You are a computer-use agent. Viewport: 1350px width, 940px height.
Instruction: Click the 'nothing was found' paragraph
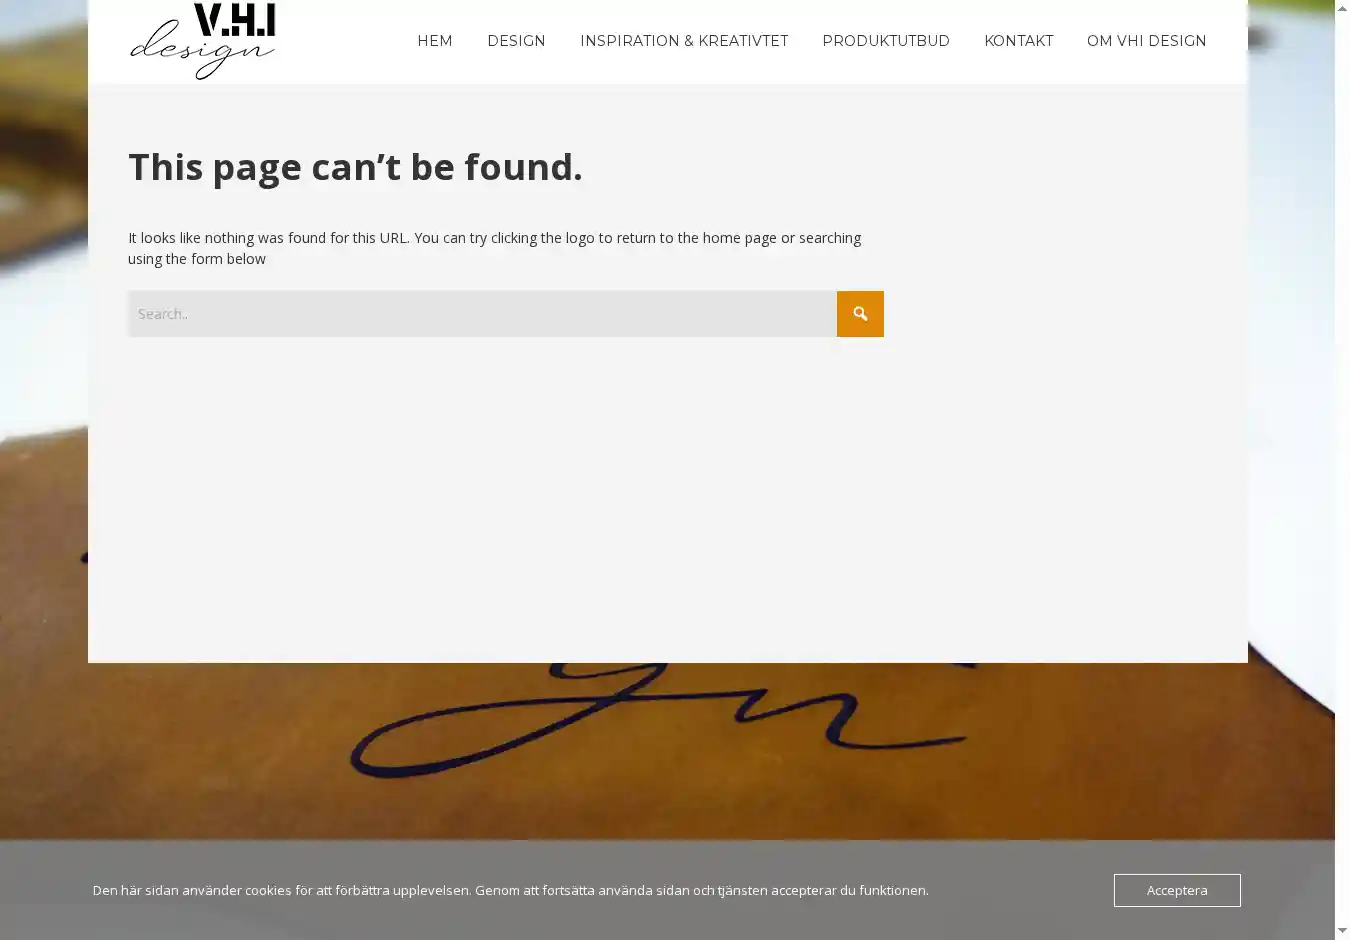[495, 248]
